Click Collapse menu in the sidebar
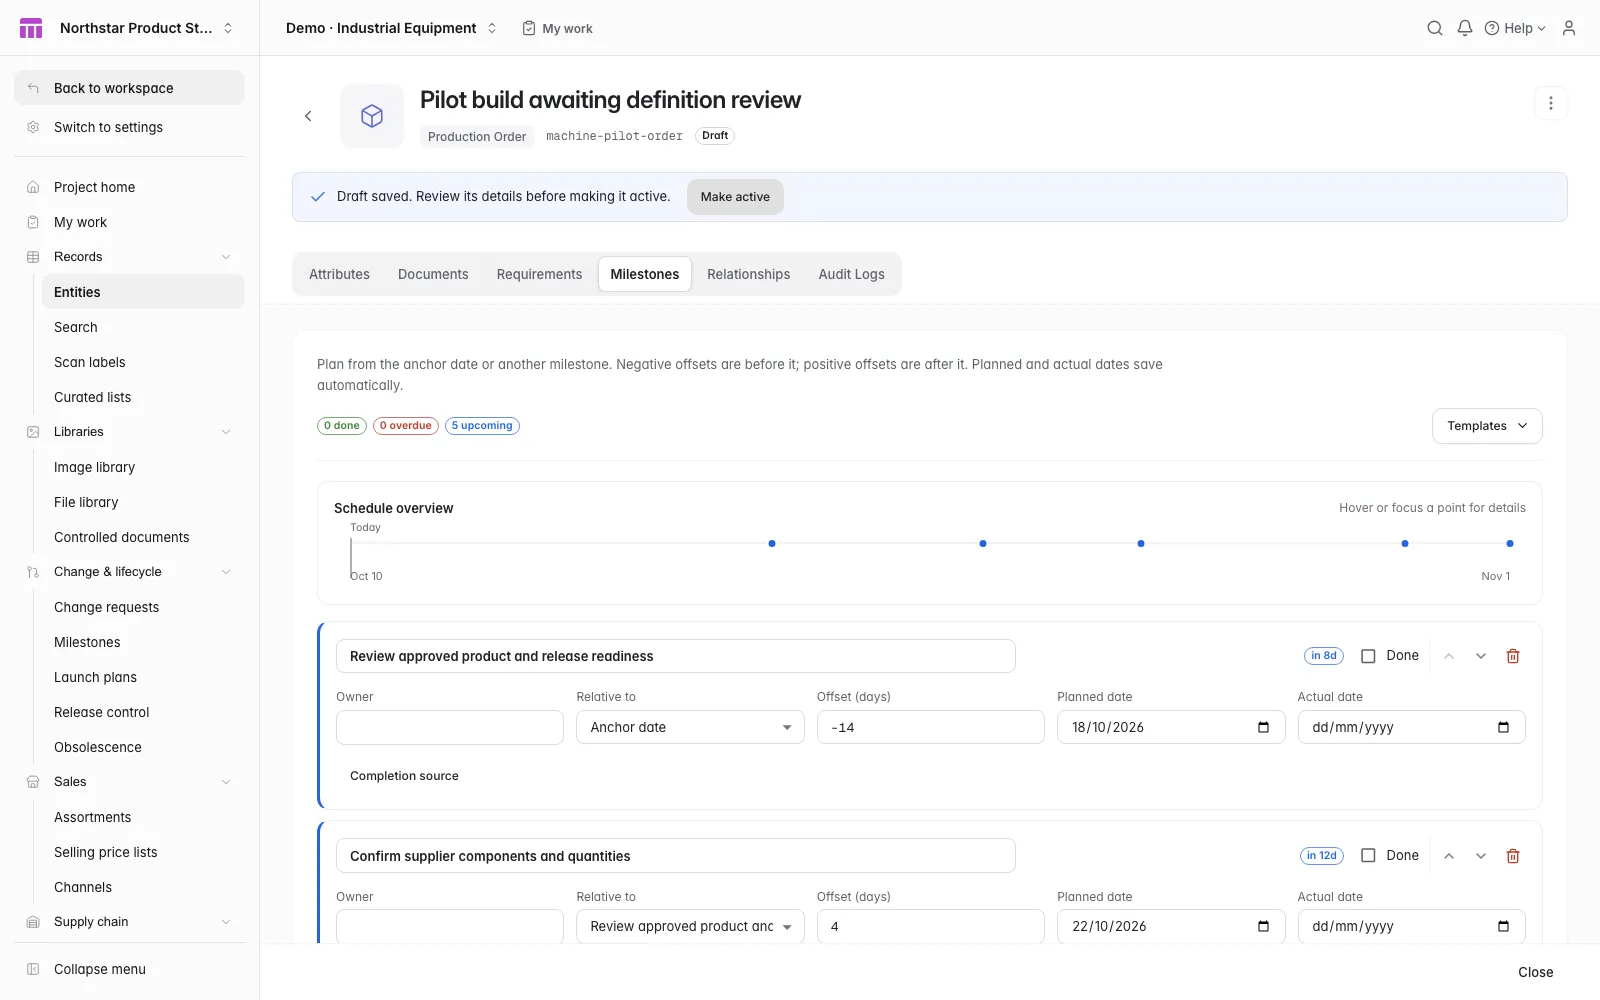This screenshot has width=1600, height=1000. (x=129, y=969)
